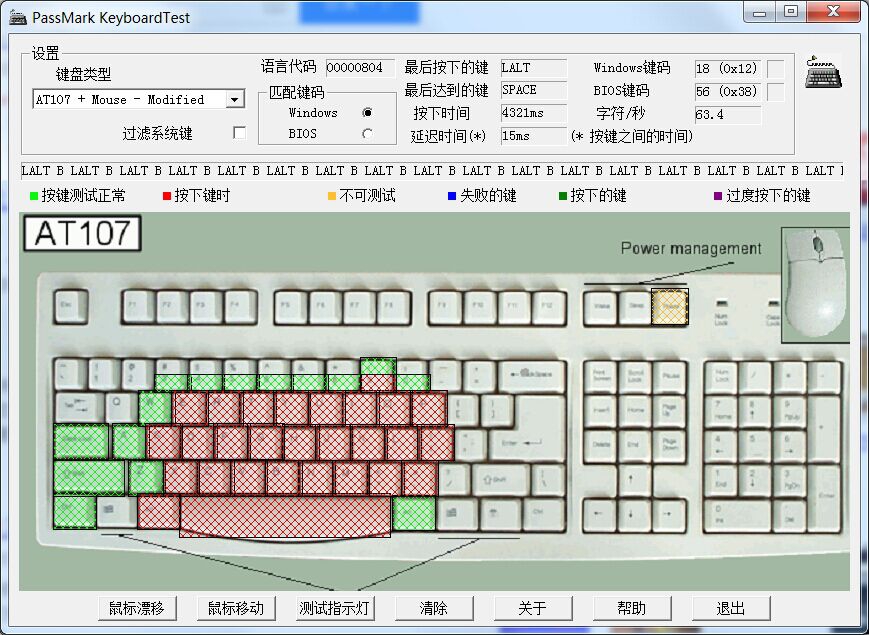Click the bright green 按键测试正常 legend swatch
The width and height of the screenshot is (869, 635).
click(x=34, y=196)
